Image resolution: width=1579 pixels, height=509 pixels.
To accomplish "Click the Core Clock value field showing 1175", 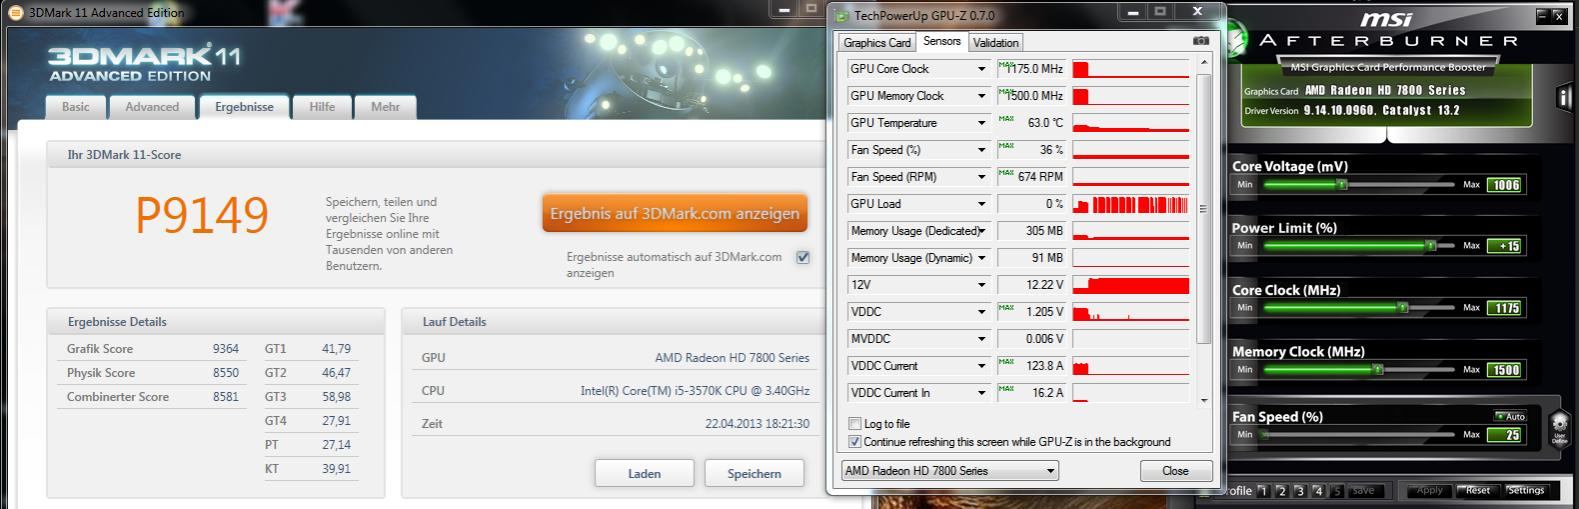I will coord(1506,308).
